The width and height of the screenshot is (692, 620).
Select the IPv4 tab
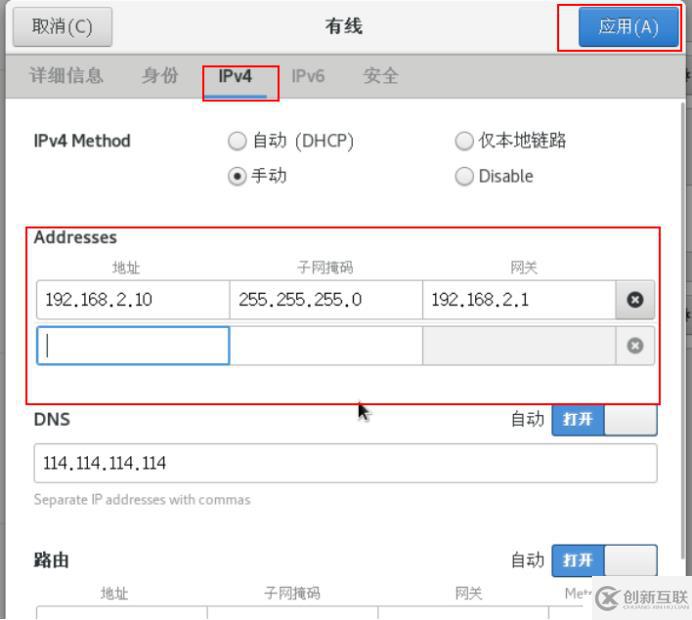tap(235, 76)
